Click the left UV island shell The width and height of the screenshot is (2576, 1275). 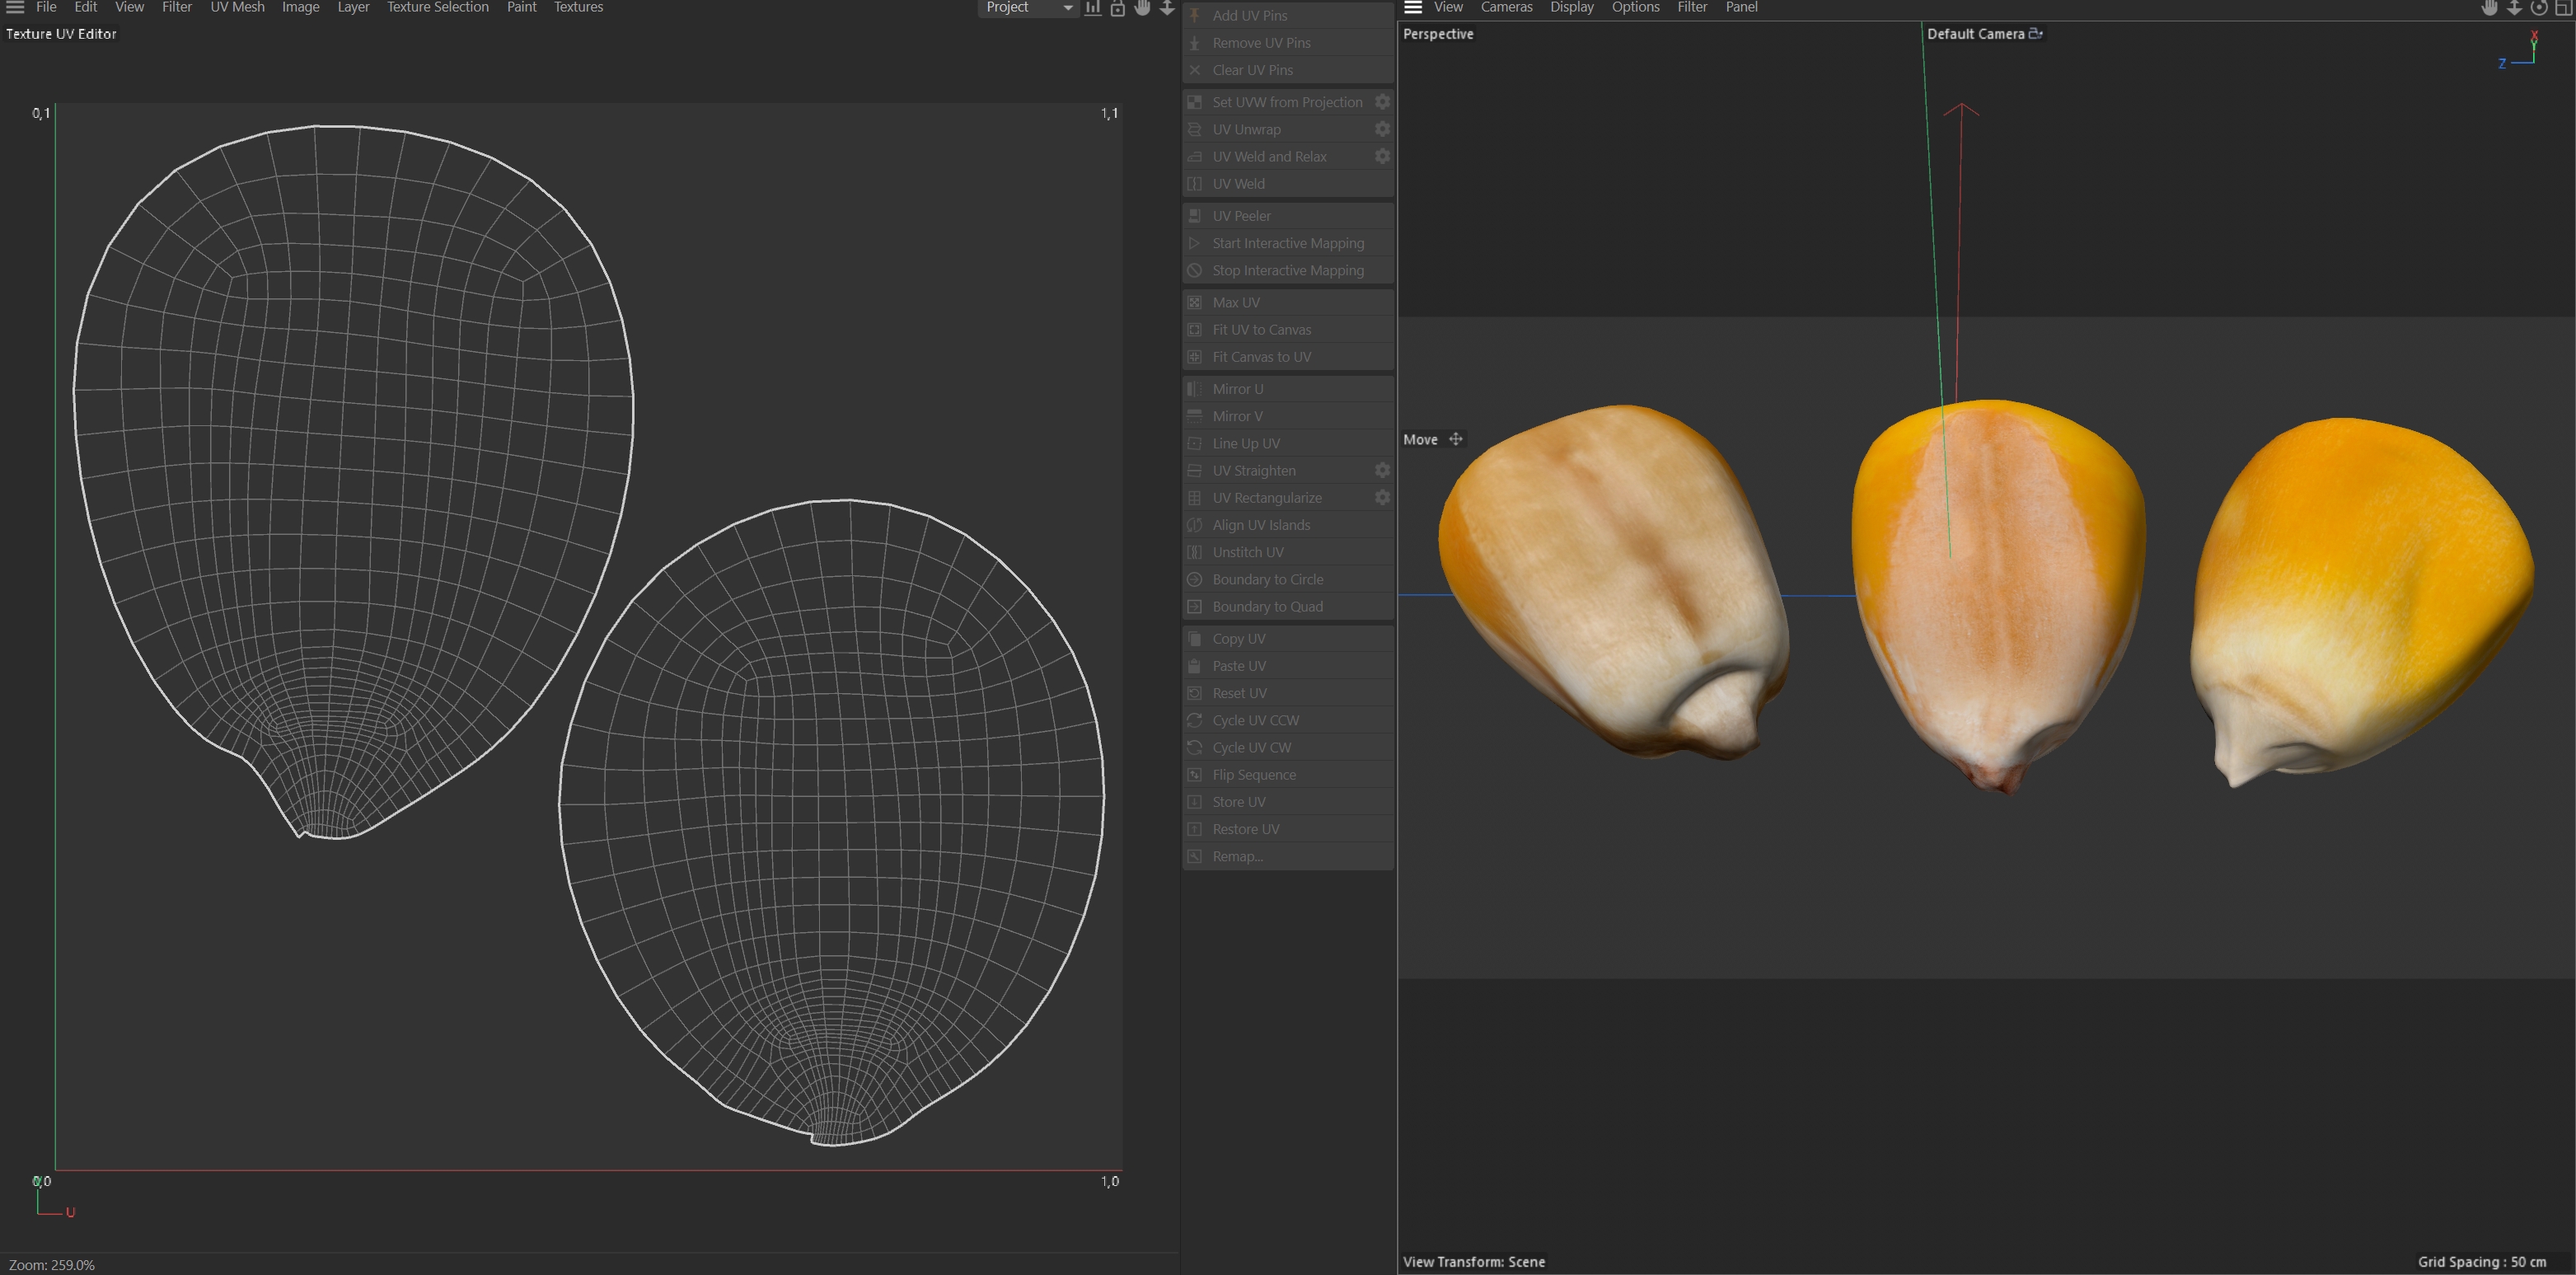[x=350, y=450]
